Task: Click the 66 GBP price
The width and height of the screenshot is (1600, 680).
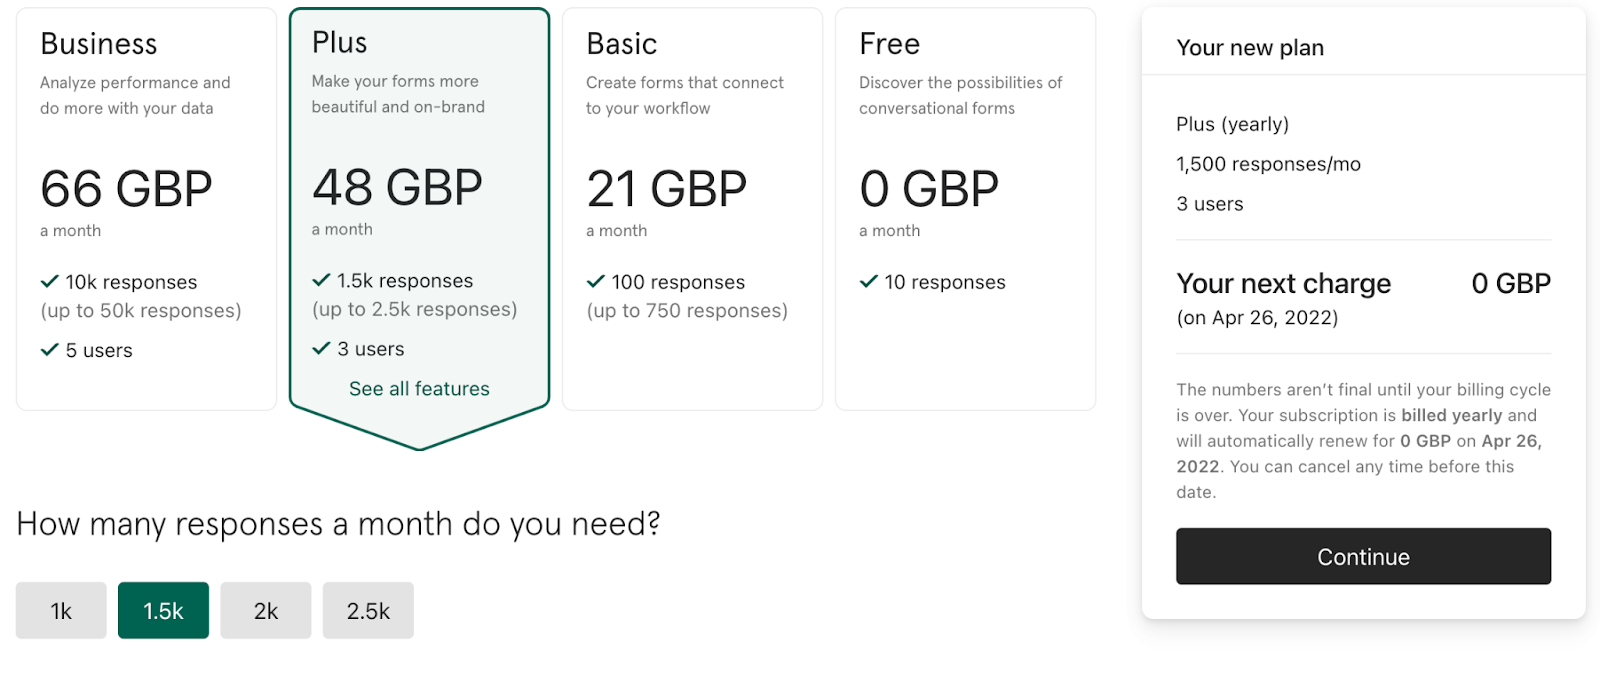Action: [126, 188]
